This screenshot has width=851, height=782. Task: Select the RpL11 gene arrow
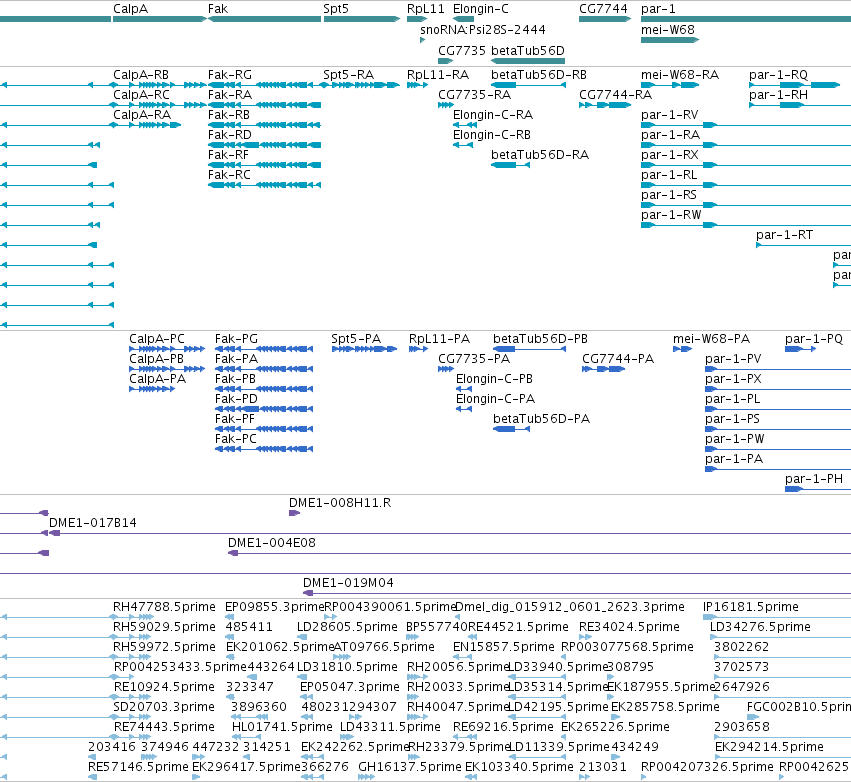pyautogui.click(x=417, y=19)
